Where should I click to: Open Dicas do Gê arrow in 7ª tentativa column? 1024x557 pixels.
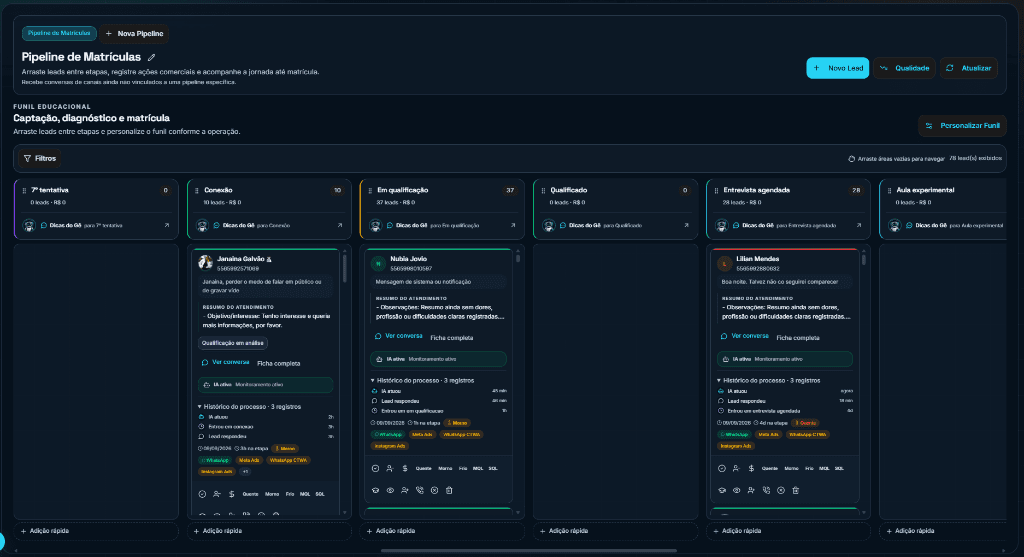[167, 225]
